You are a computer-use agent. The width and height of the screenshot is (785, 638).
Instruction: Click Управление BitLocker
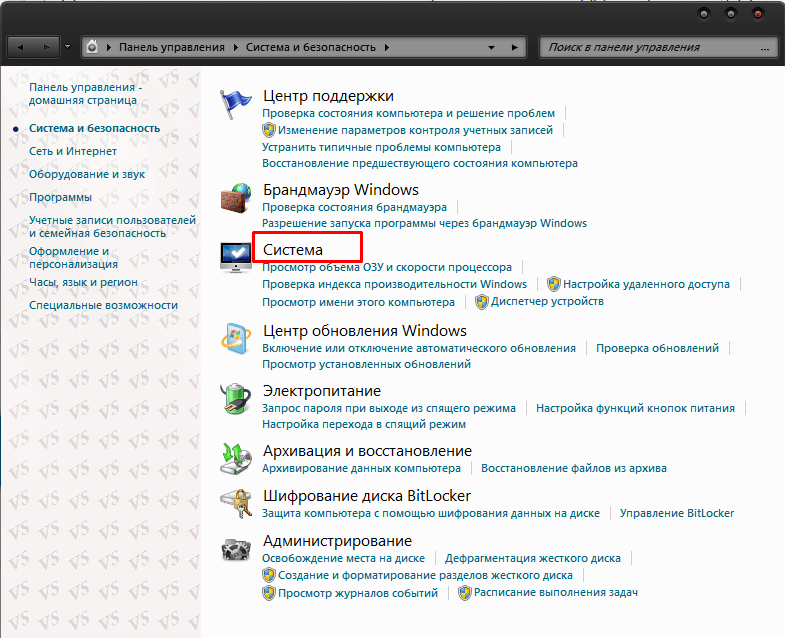click(677, 513)
